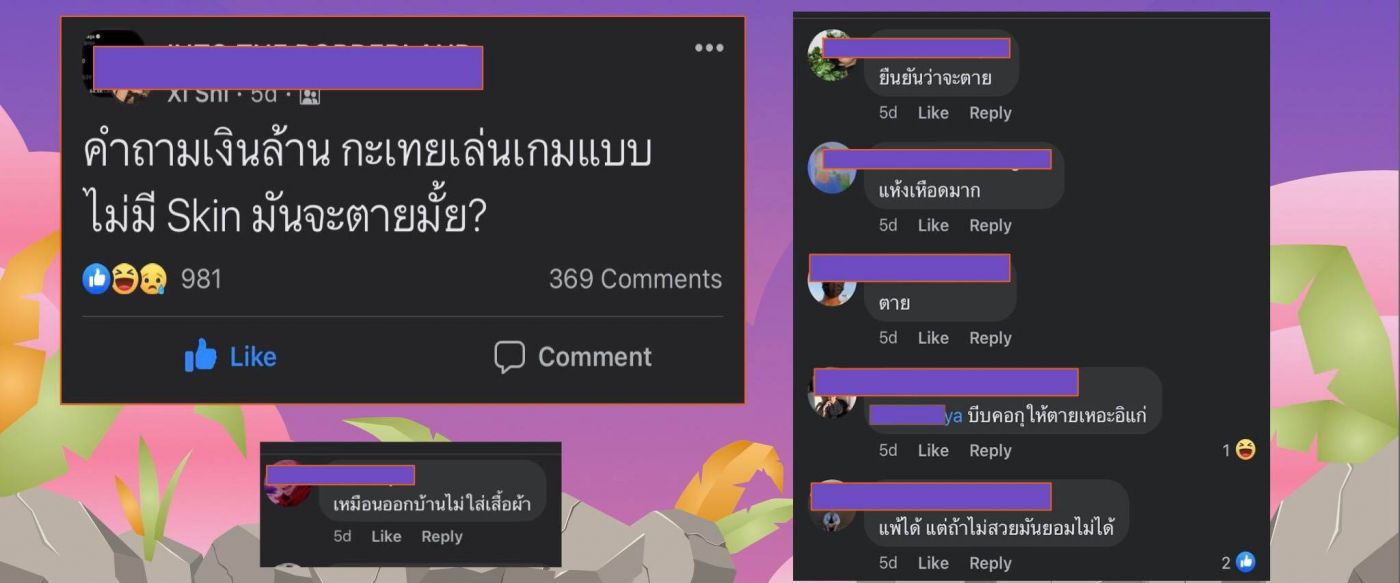Viewport: 1400px width, 583px height.
Task: Reply to the comment ยืนยันว่าจะตาย
Action: click(x=990, y=113)
